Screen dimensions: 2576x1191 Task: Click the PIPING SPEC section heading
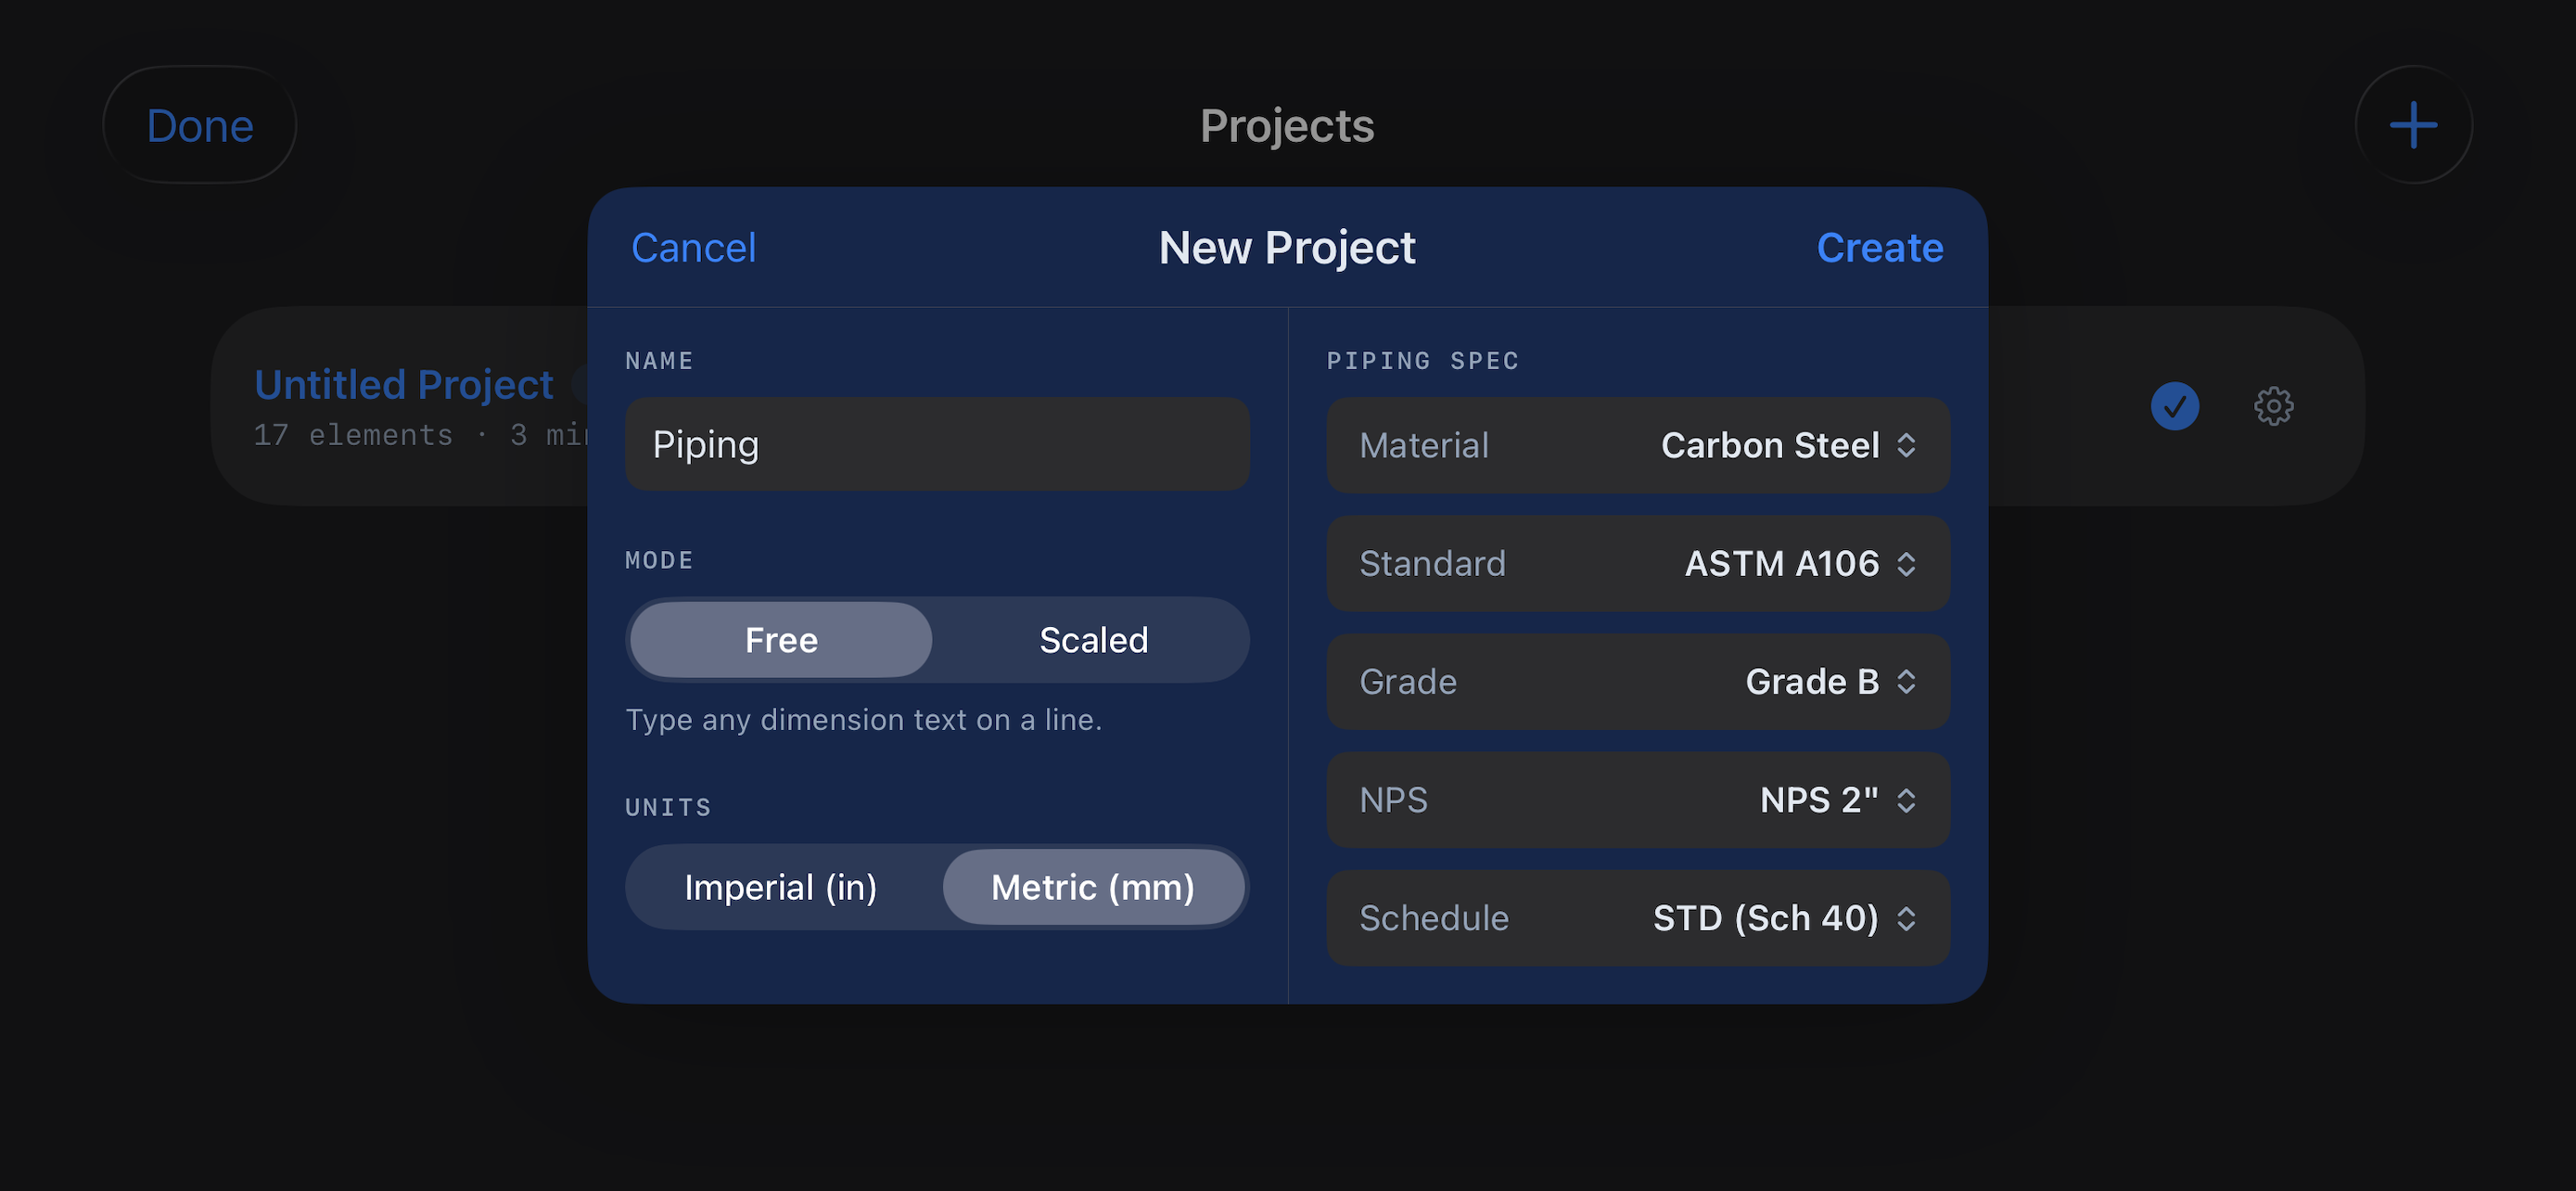(1422, 360)
